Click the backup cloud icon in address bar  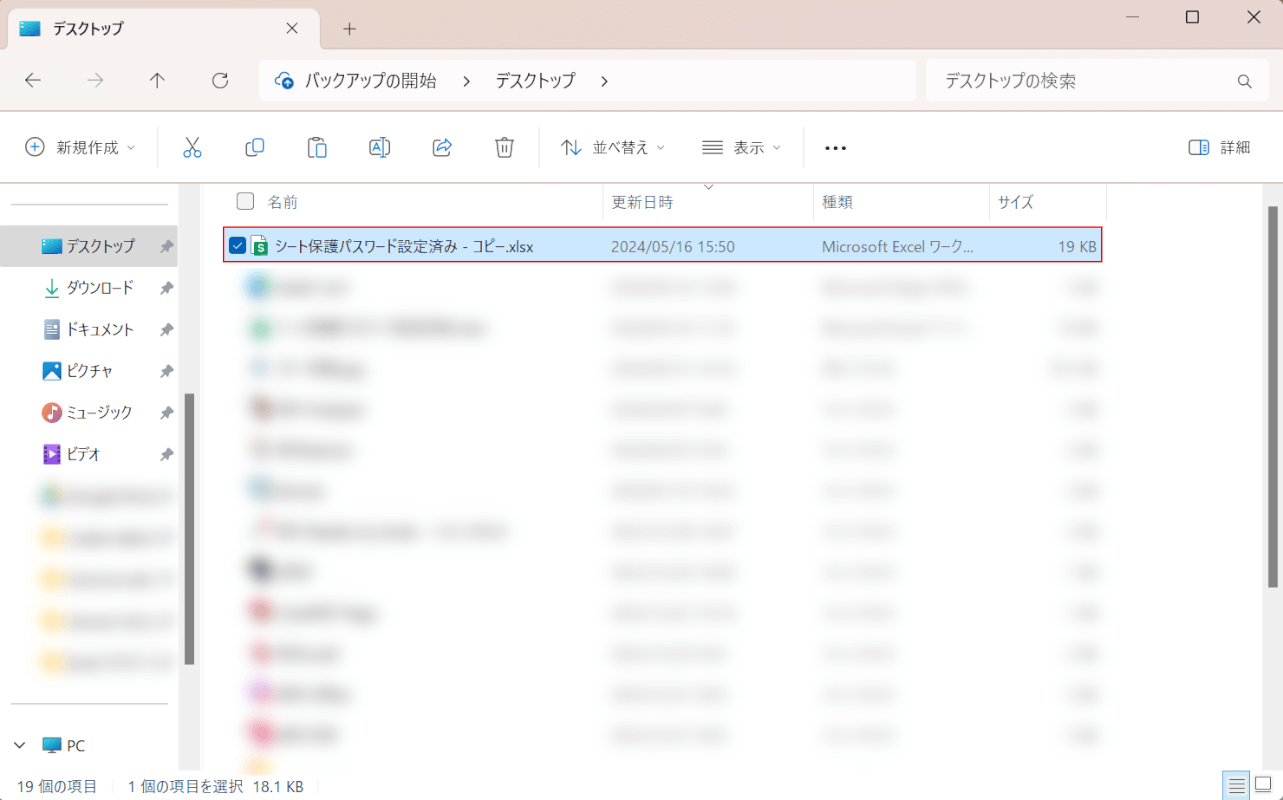(284, 81)
